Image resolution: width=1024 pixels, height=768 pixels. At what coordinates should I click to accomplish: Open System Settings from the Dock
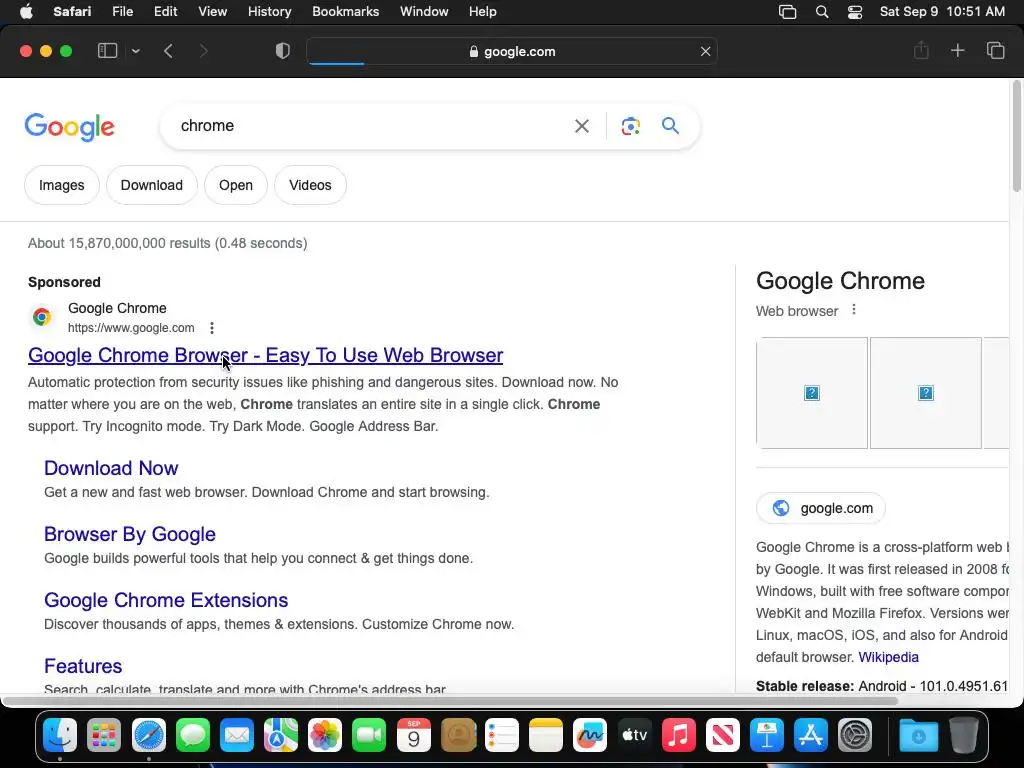point(855,735)
